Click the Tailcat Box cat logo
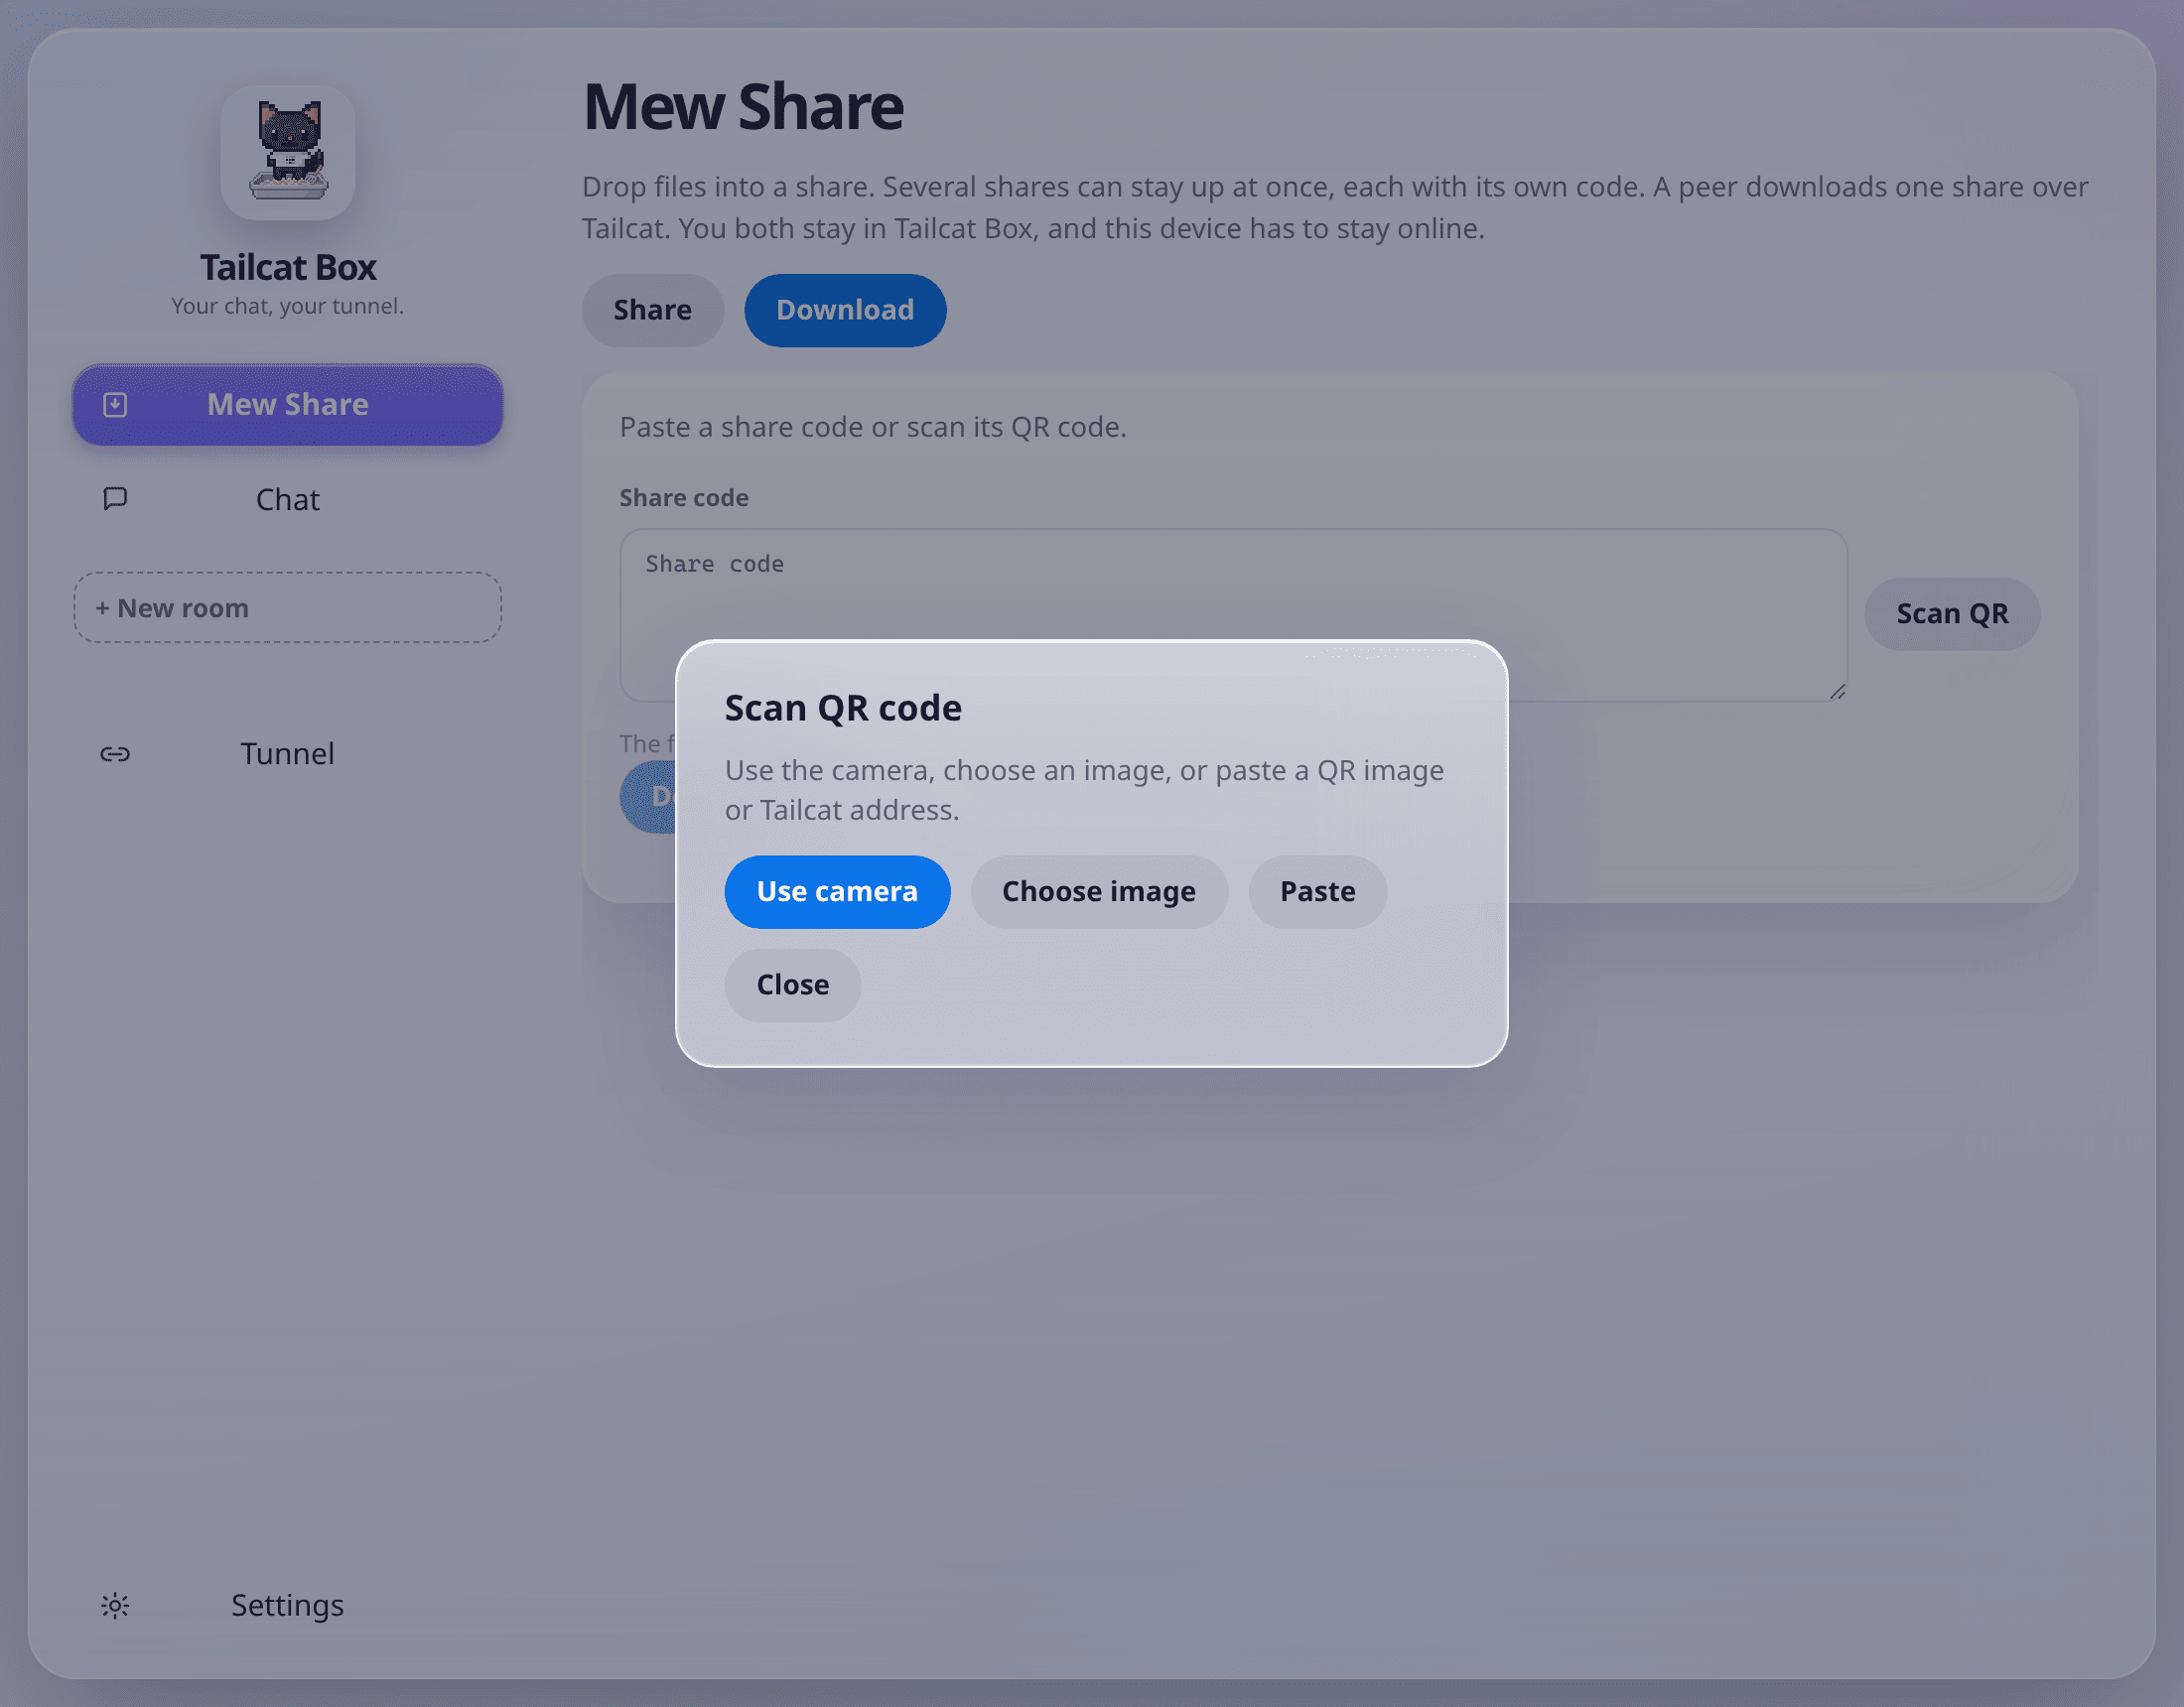The image size is (2184, 1707). 288,152
